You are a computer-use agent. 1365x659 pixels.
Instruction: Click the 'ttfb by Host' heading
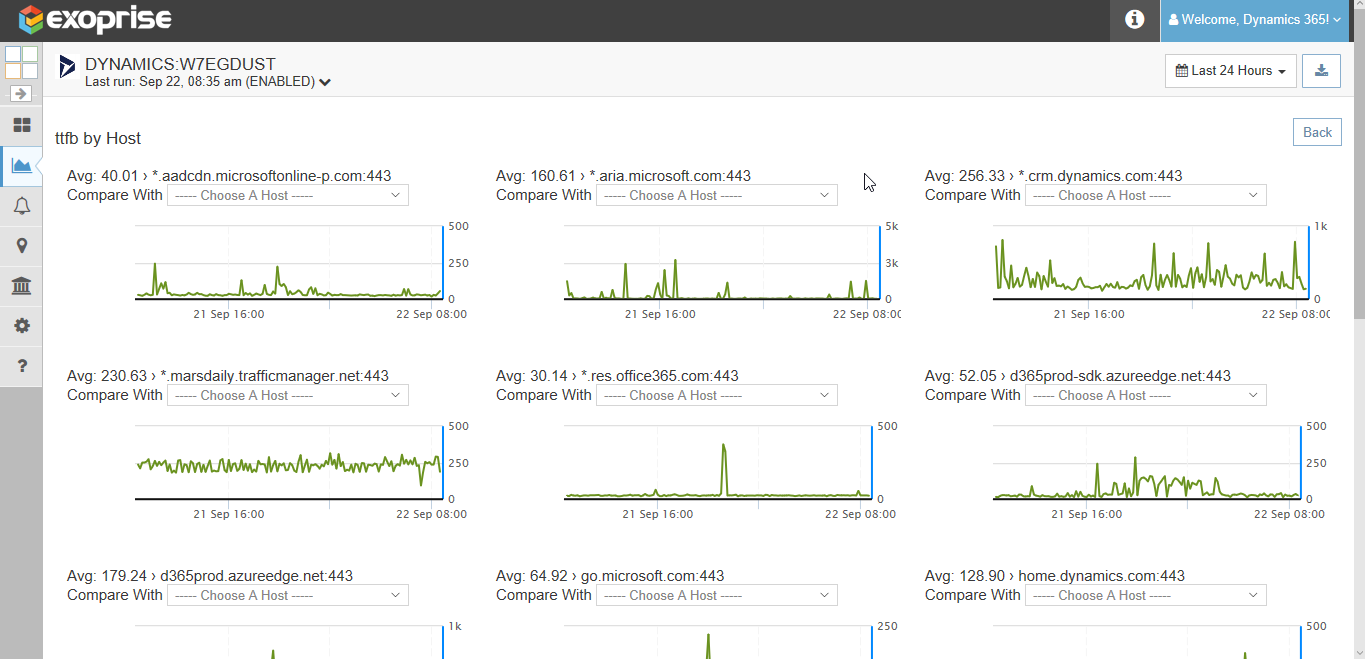tap(98, 138)
